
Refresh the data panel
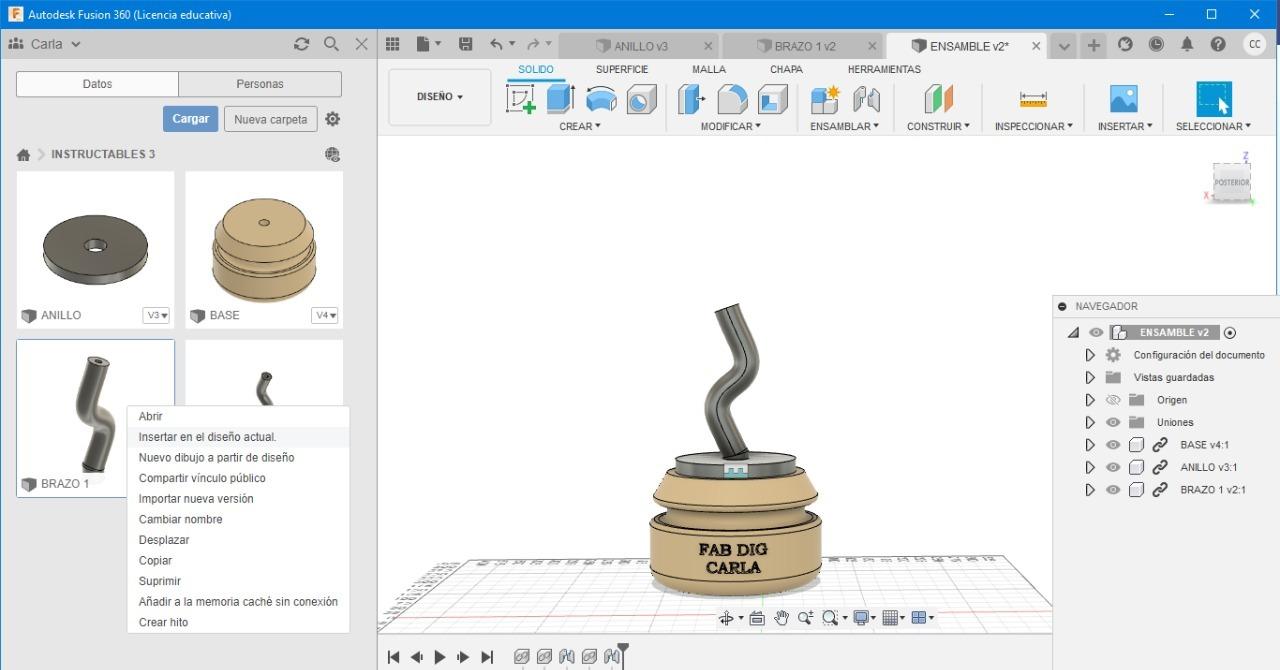click(301, 44)
